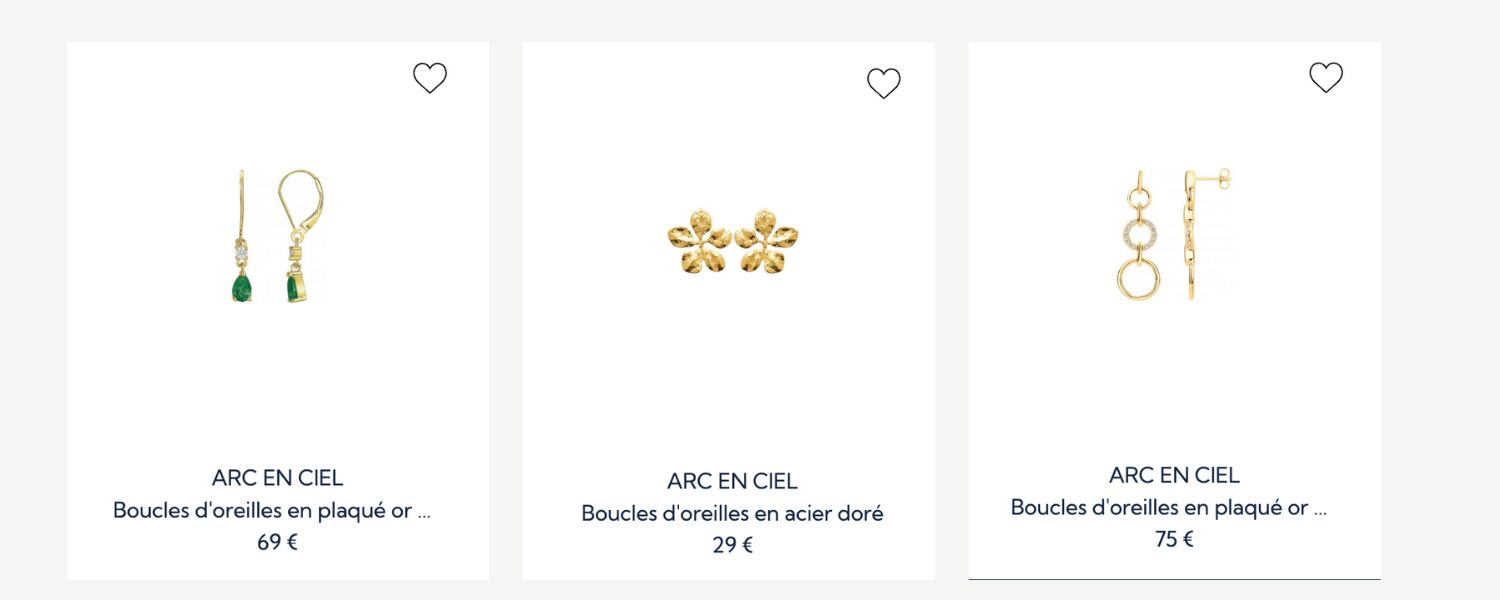Click ARC EN CIEL brand above 69 € price
The image size is (1500, 600).
(x=277, y=478)
